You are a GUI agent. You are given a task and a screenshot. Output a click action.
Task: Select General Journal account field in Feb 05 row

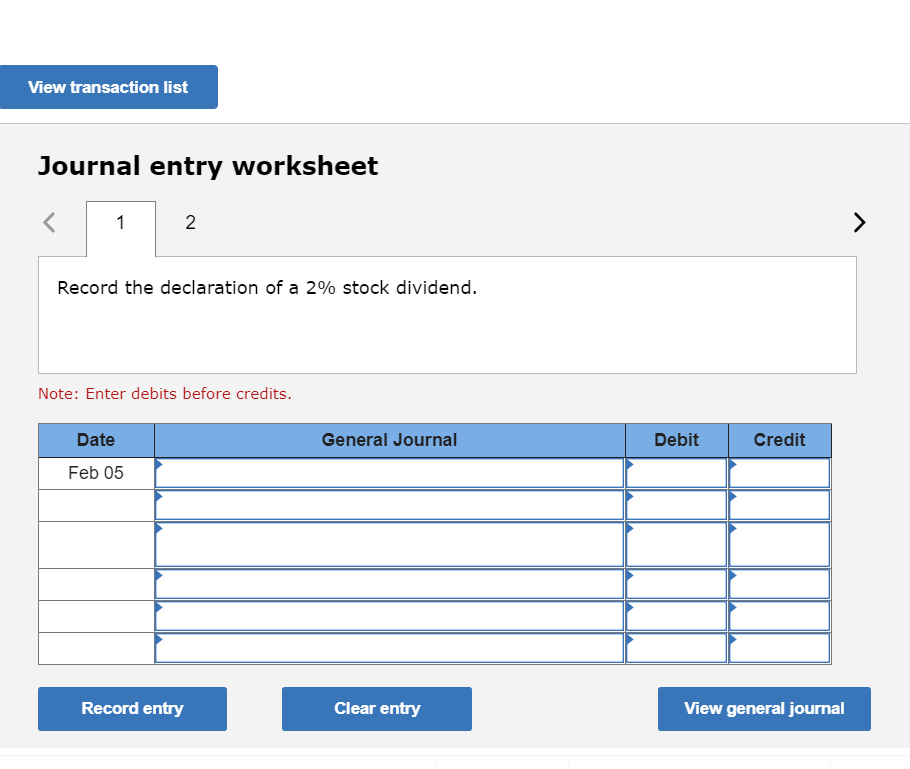point(389,473)
